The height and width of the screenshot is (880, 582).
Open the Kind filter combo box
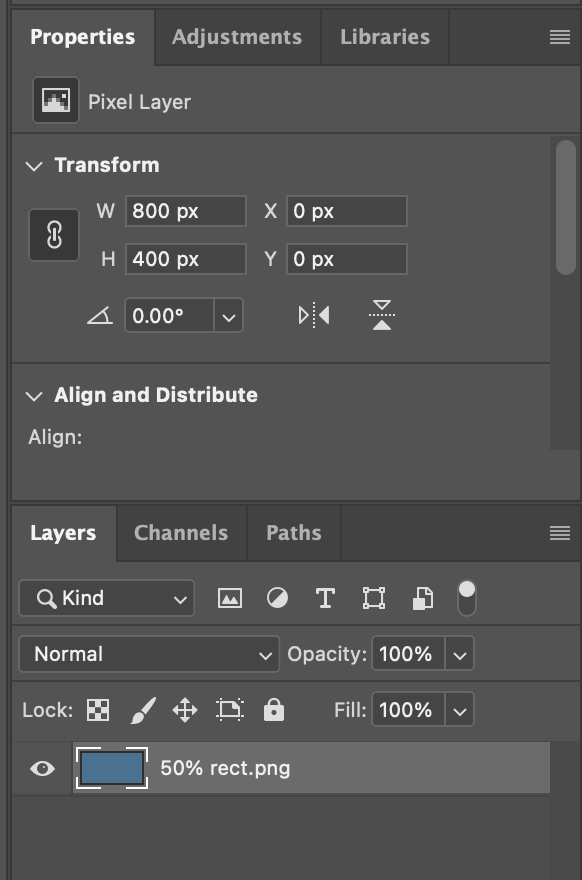[x=106, y=597]
